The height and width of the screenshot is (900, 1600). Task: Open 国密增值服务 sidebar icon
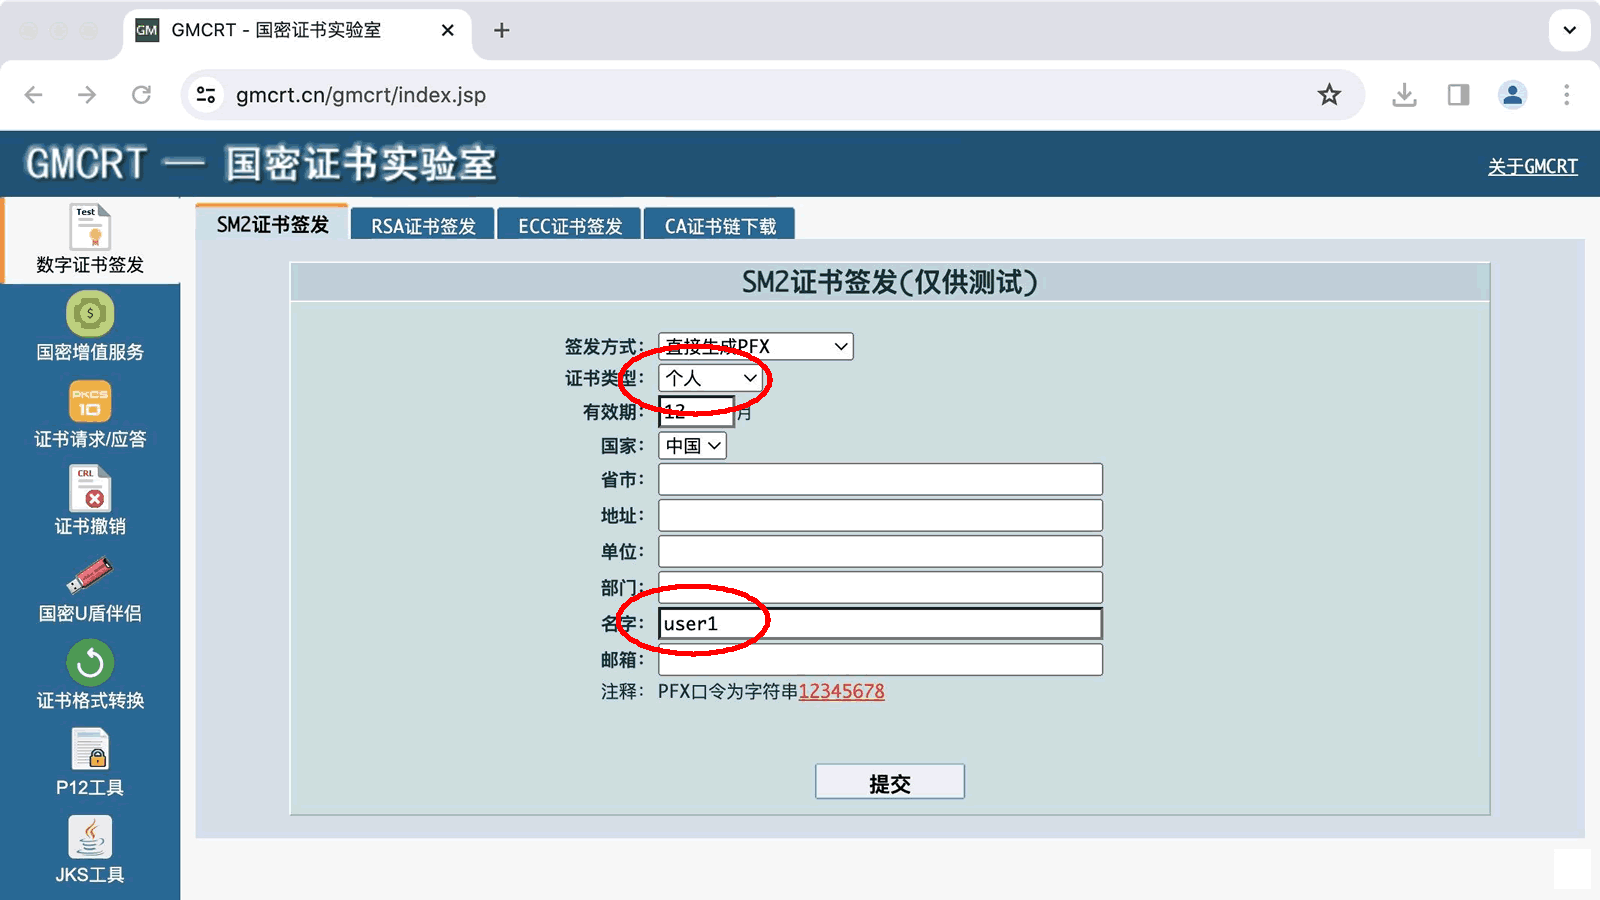(90, 314)
